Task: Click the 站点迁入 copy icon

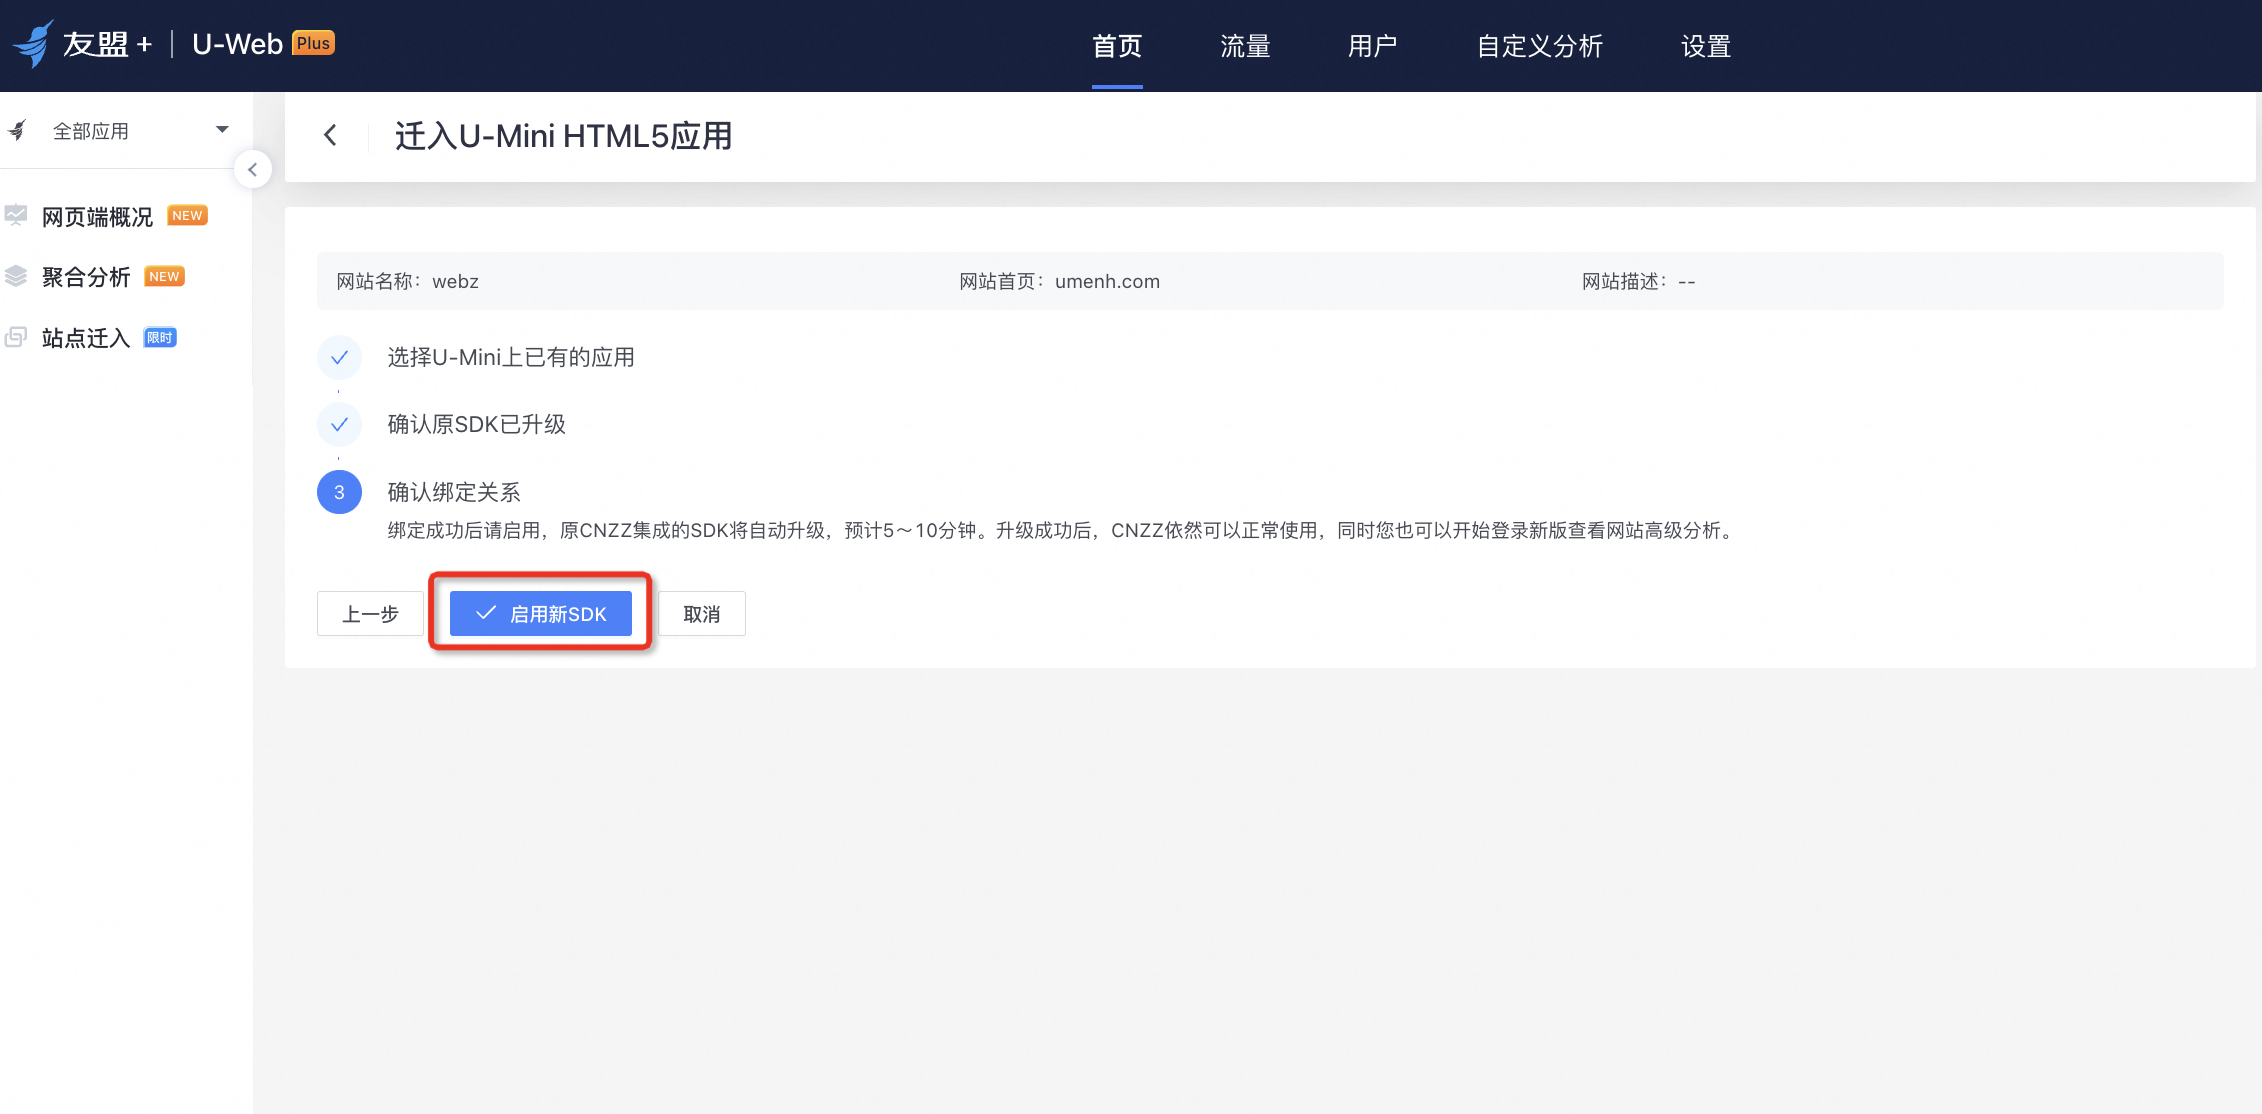Action: (16, 337)
